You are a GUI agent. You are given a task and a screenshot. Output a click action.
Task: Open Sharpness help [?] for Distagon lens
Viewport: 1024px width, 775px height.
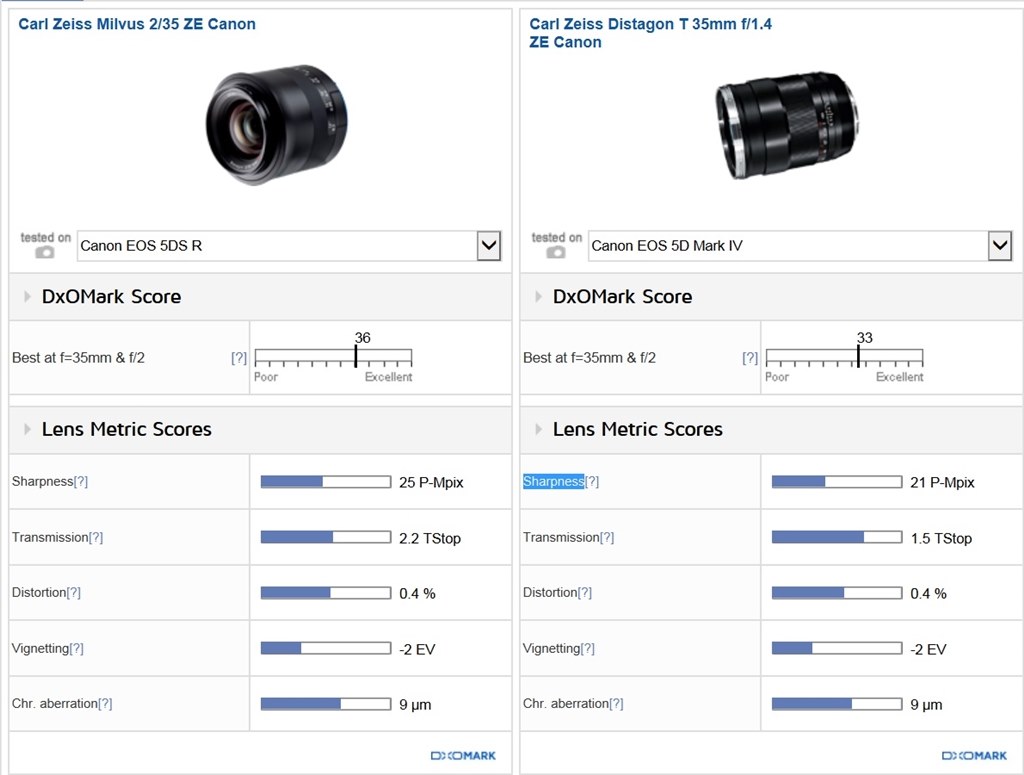pos(592,481)
